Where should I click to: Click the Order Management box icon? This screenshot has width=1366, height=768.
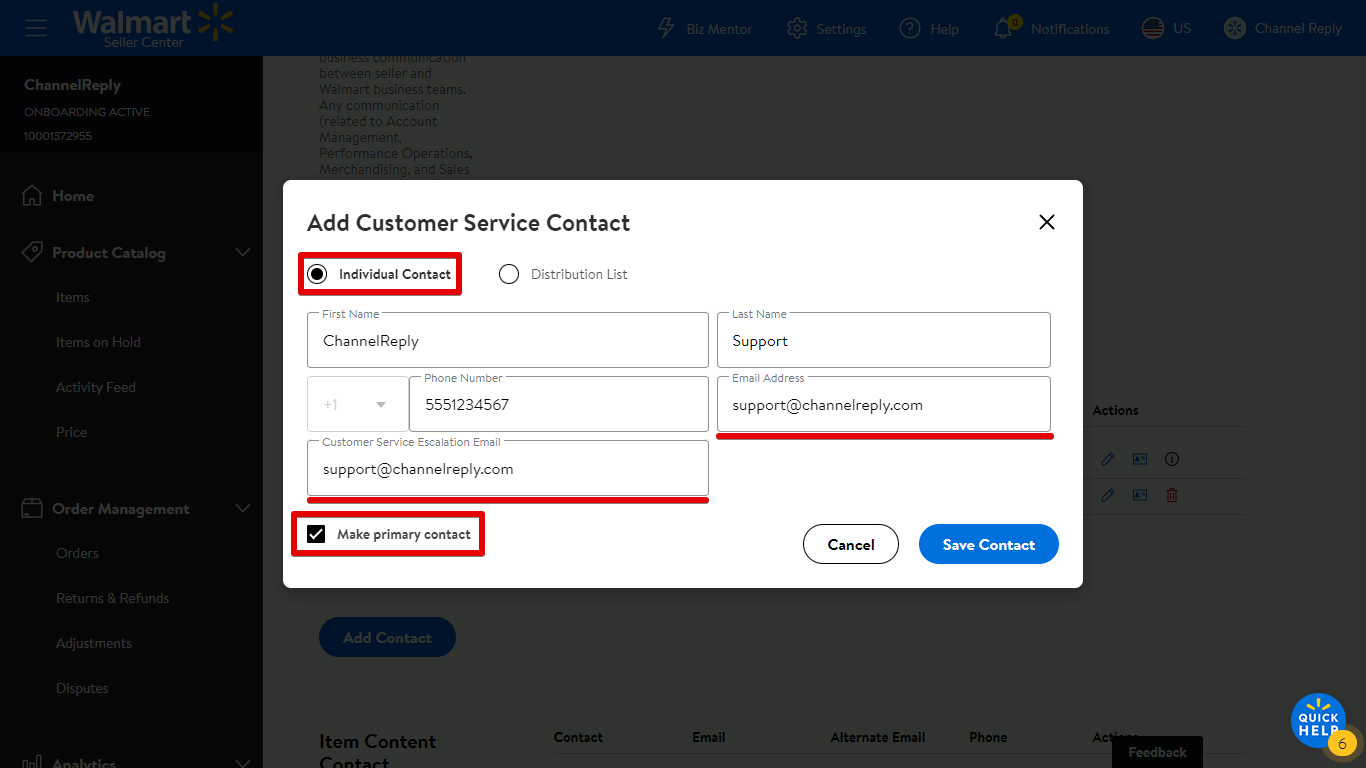click(x=32, y=508)
